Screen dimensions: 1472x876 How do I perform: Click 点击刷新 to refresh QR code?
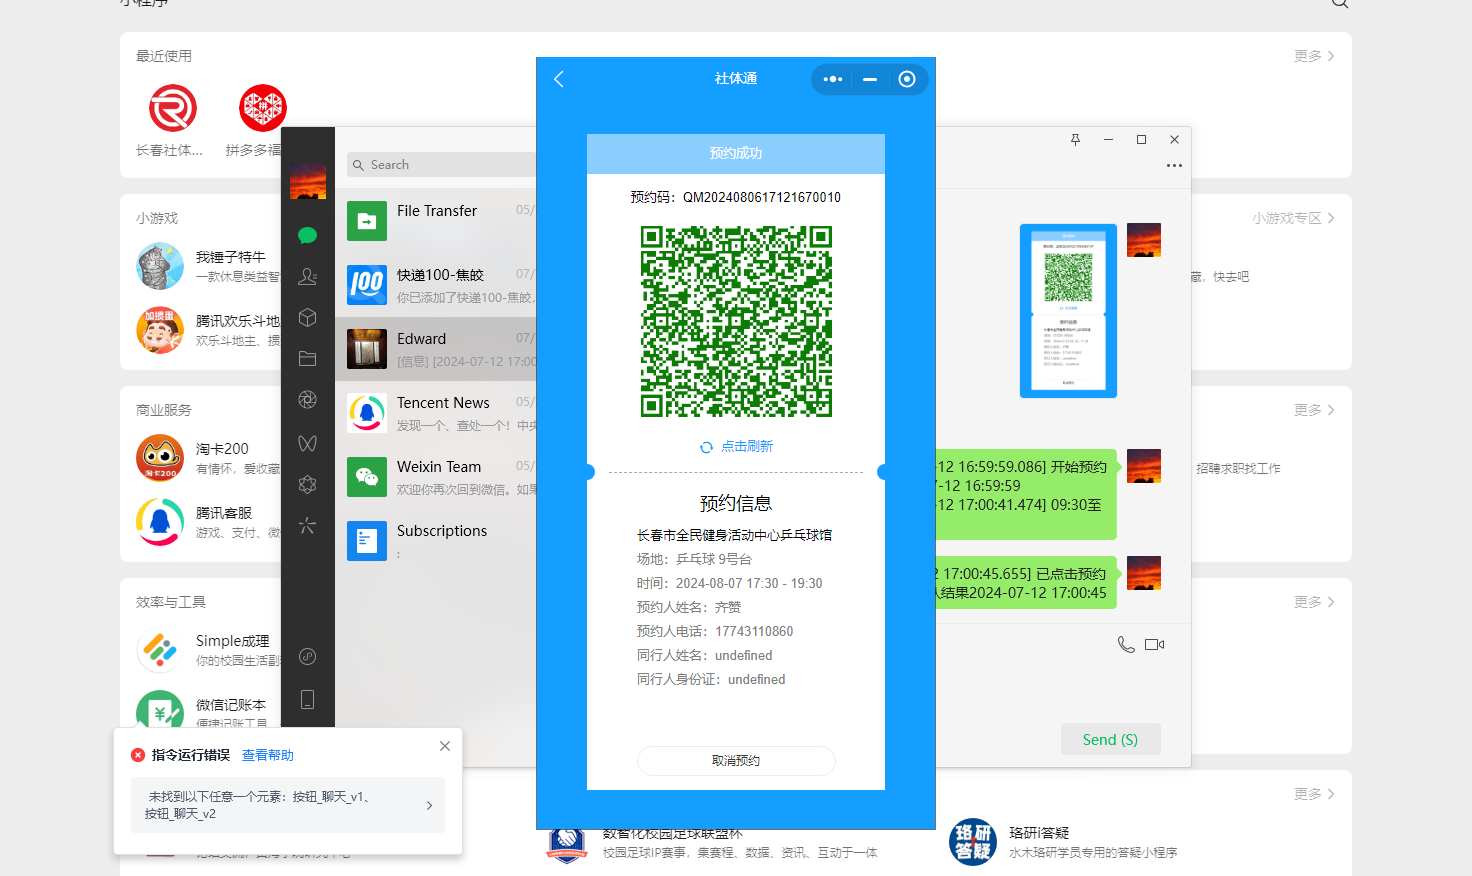coord(737,447)
